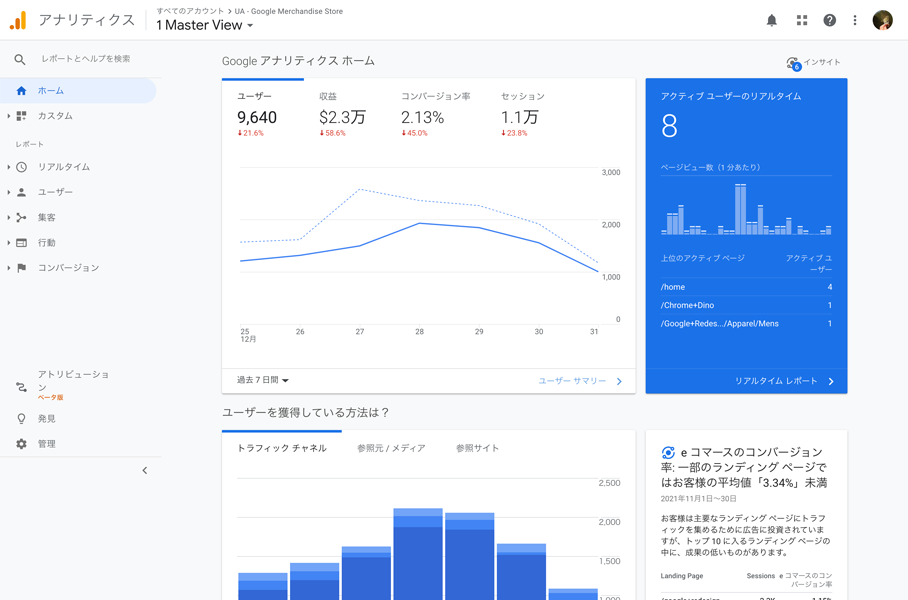Open the 1 Master View dropdown

[x=205, y=26]
